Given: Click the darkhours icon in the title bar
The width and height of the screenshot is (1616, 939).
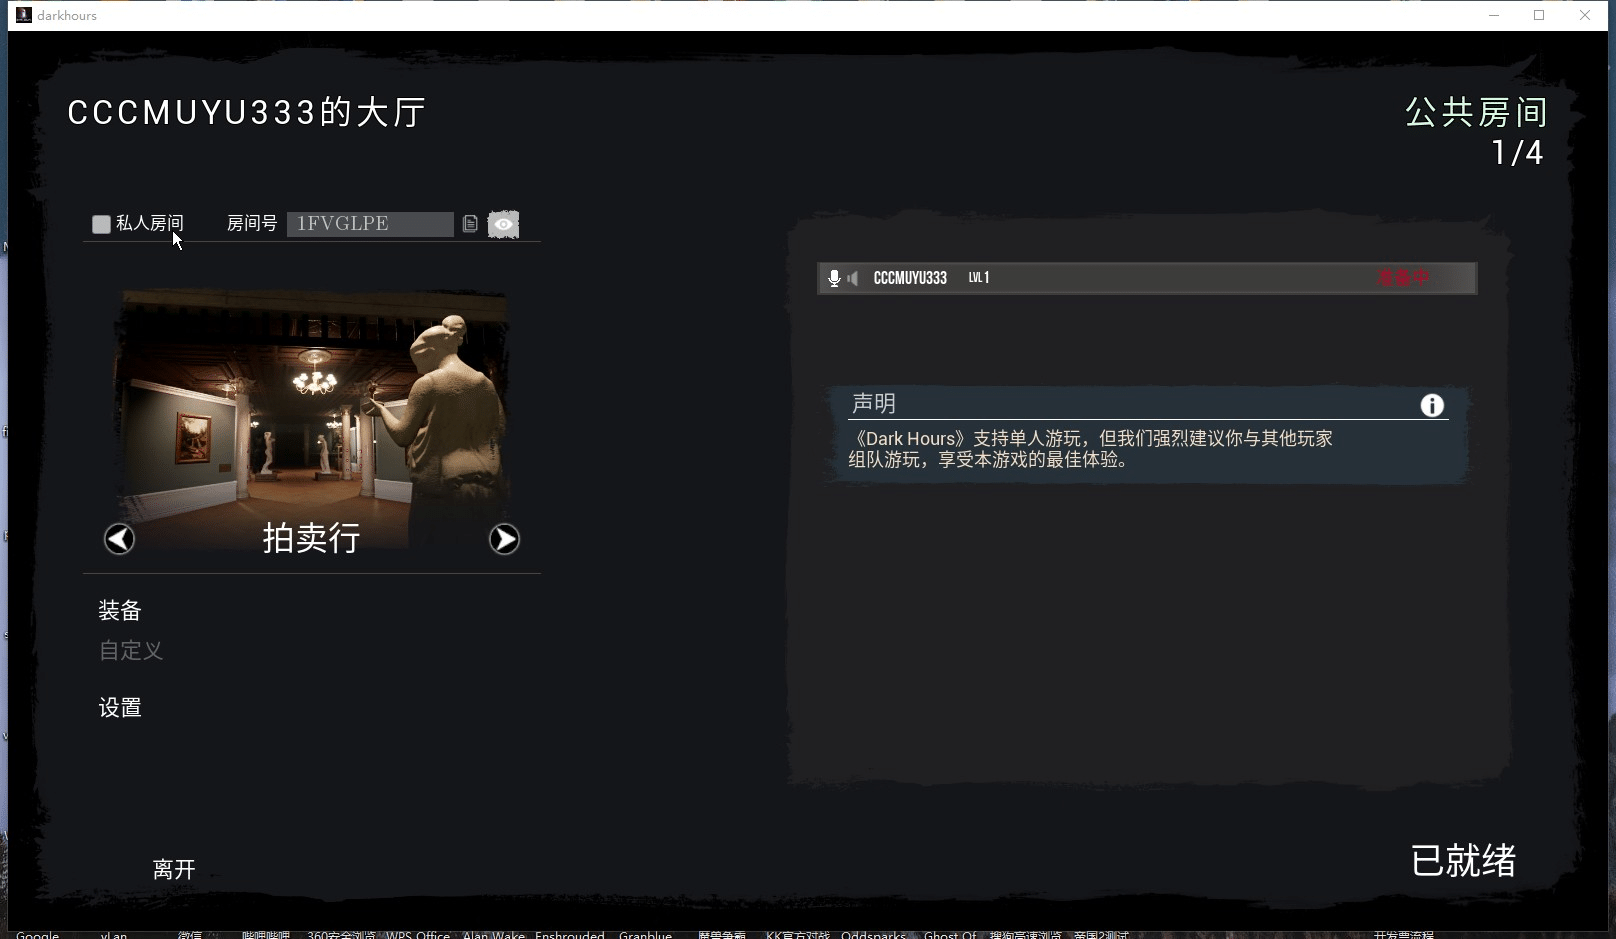Looking at the screenshot, I should click(x=24, y=15).
